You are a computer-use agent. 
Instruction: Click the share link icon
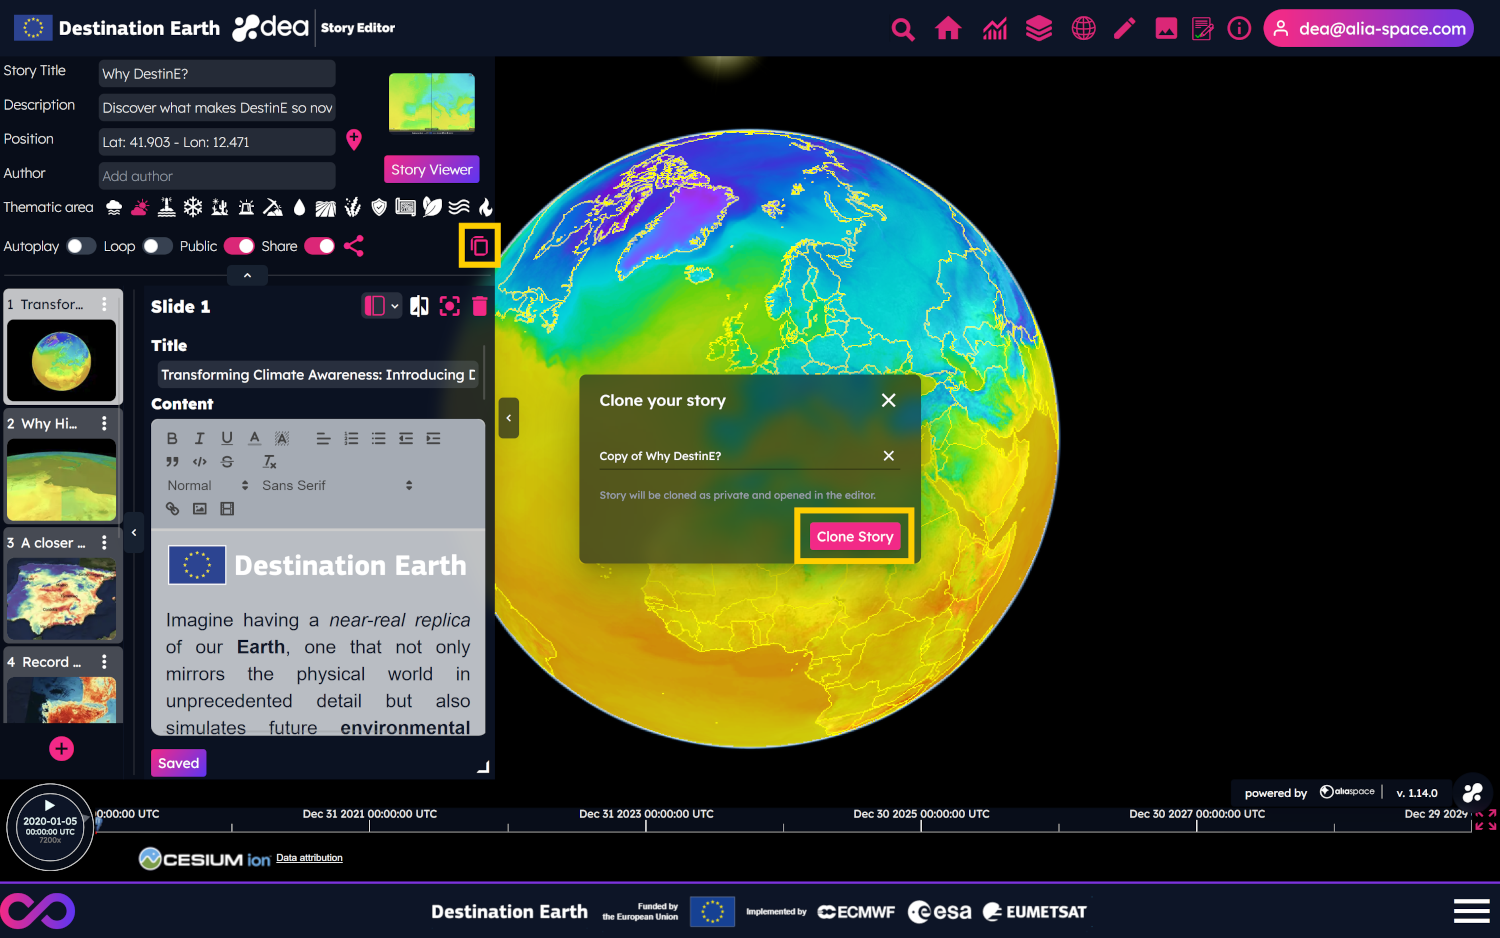tap(354, 246)
